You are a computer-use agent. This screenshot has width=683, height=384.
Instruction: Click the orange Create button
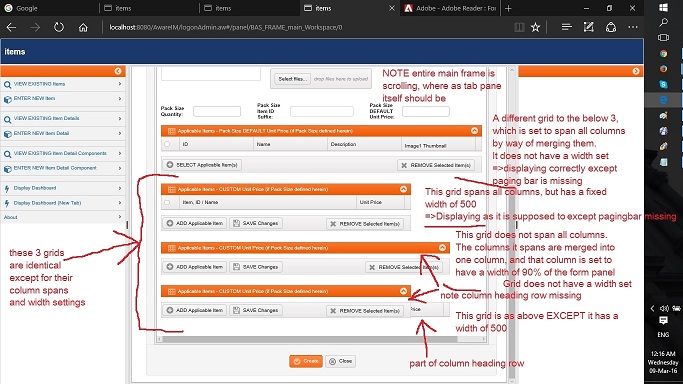point(306,361)
